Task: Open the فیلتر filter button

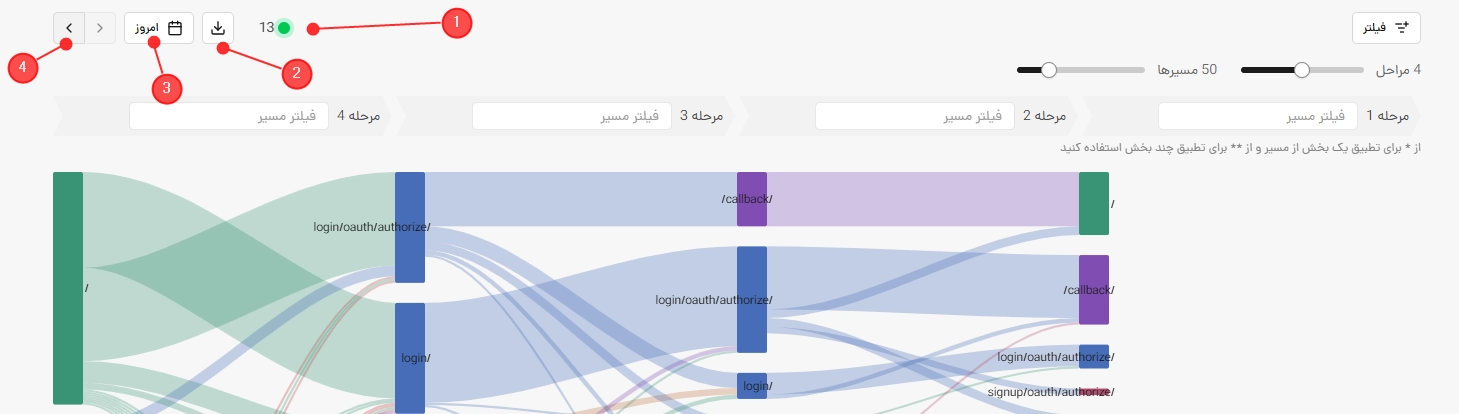Action: [1386, 28]
